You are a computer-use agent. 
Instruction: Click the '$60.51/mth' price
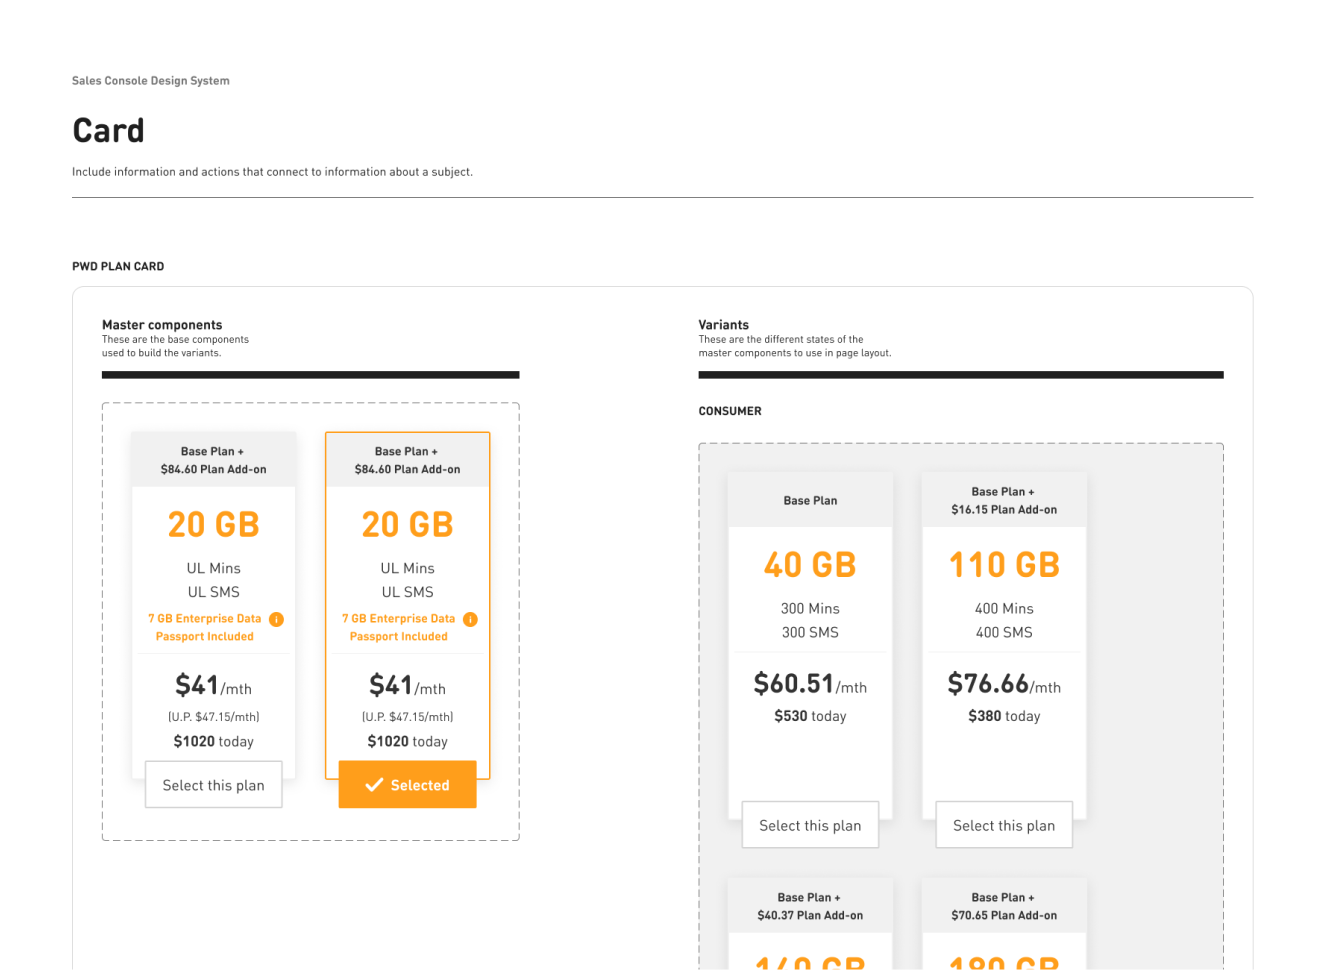(x=810, y=684)
